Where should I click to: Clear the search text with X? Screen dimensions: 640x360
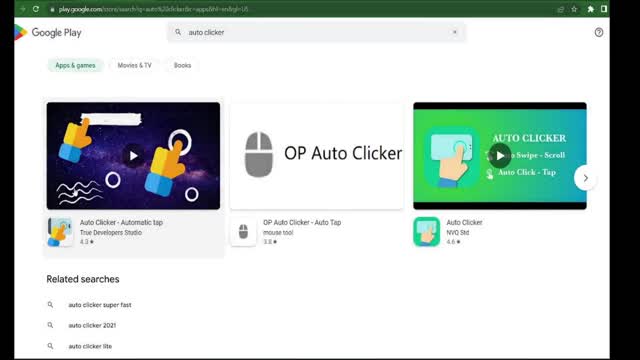(x=455, y=32)
